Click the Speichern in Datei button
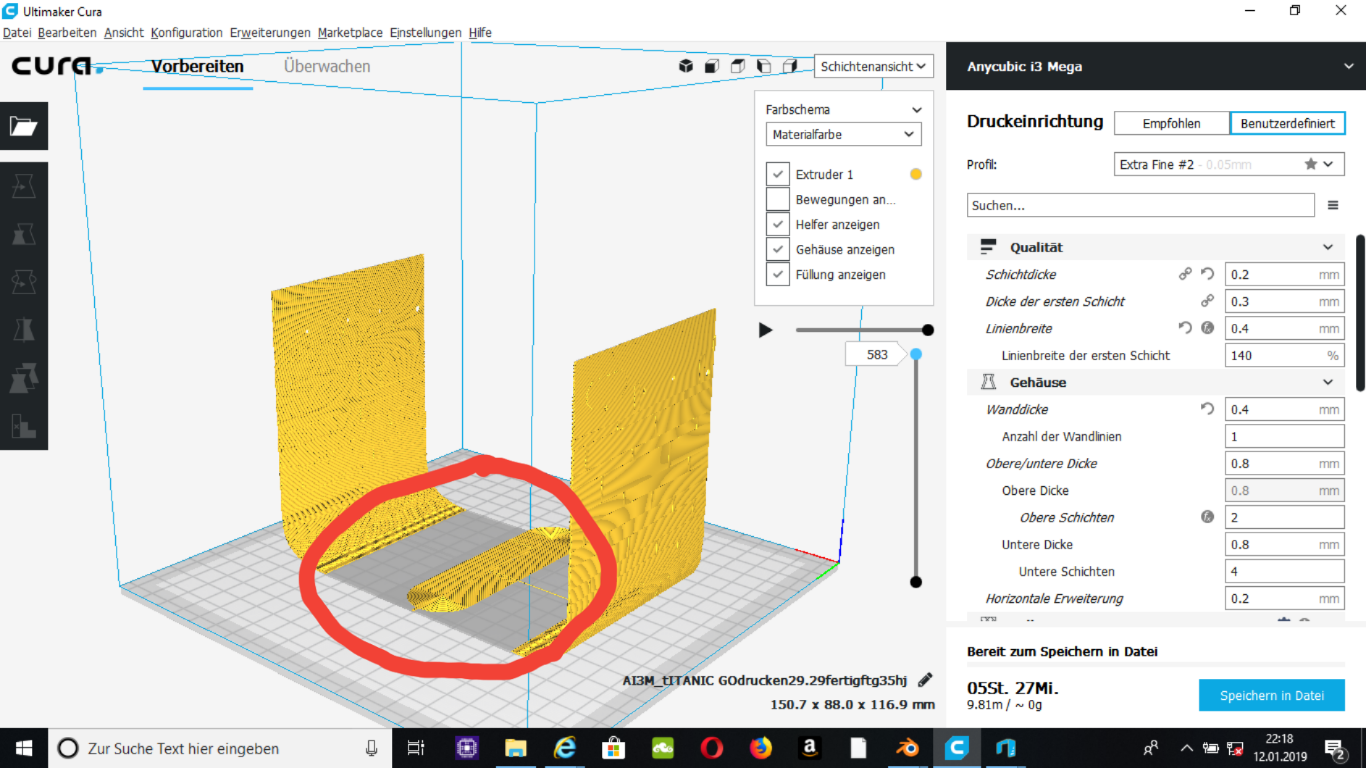This screenshot has height=768, width=1366. (1271, 695)
